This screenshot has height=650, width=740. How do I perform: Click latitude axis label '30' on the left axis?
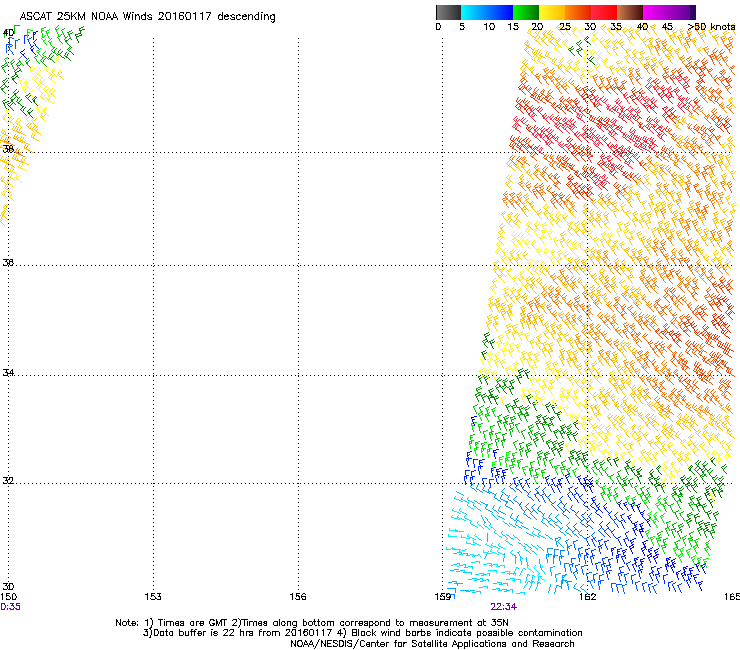(x=8, y=587)
